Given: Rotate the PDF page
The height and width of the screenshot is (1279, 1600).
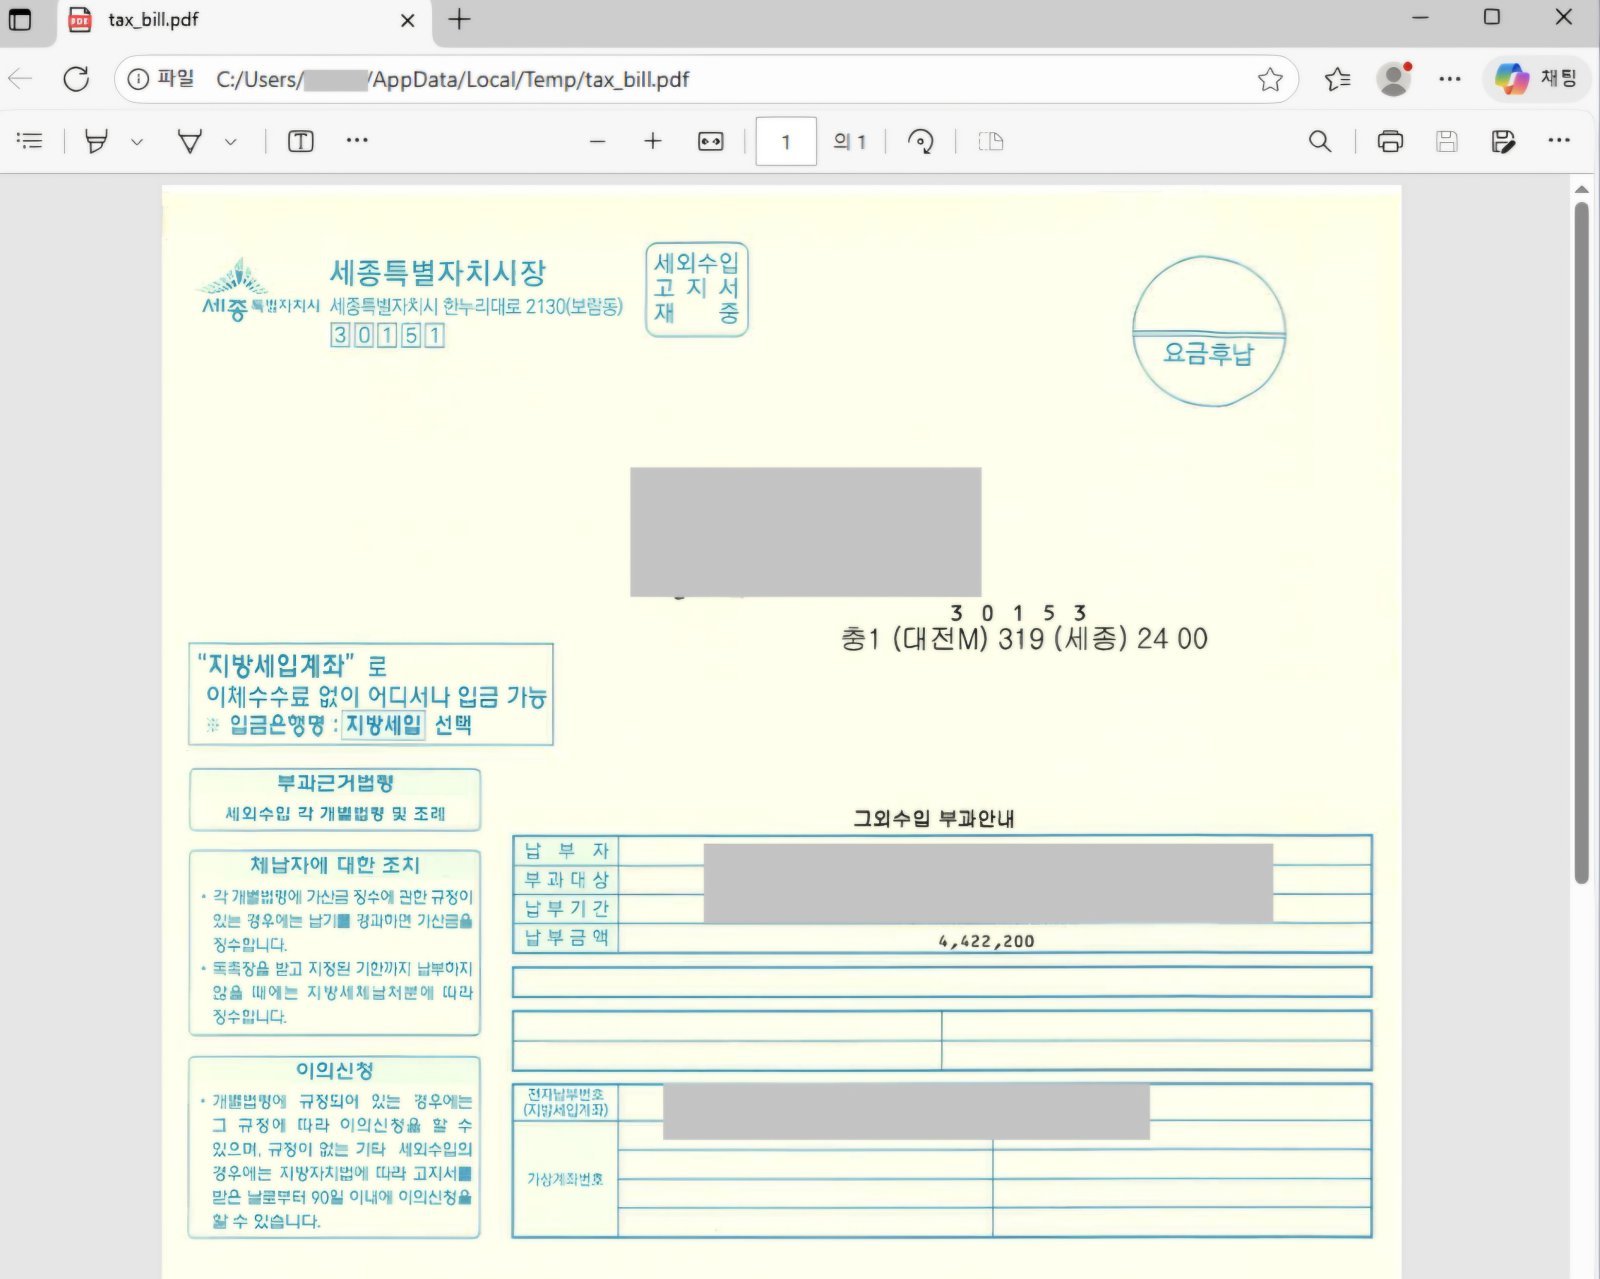Looking at the screenshot, I should pyautogui.click(x=920, y=141).
